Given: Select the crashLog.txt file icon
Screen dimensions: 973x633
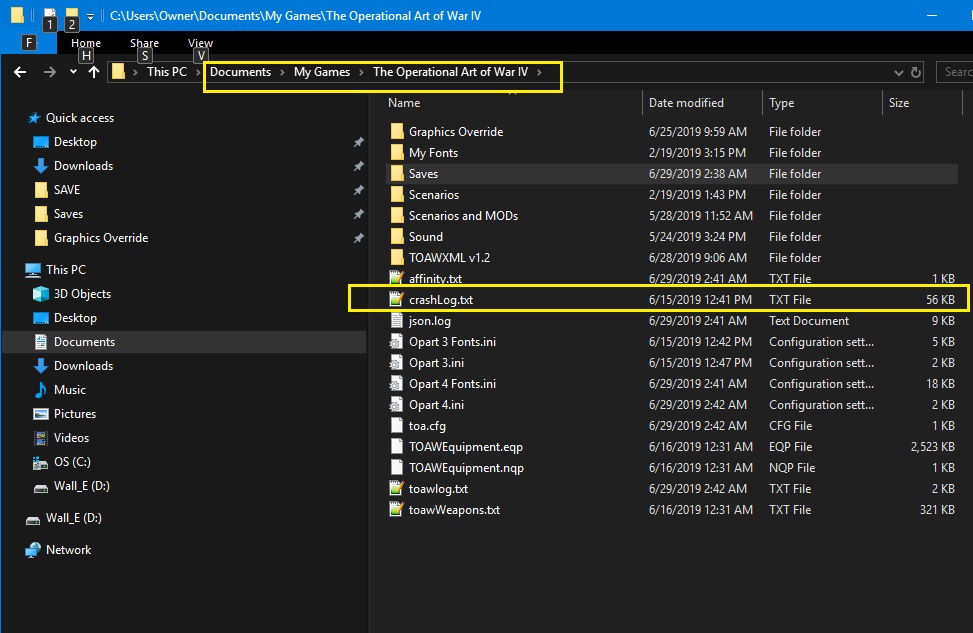Looking at the screenshot, I should 397,299.
